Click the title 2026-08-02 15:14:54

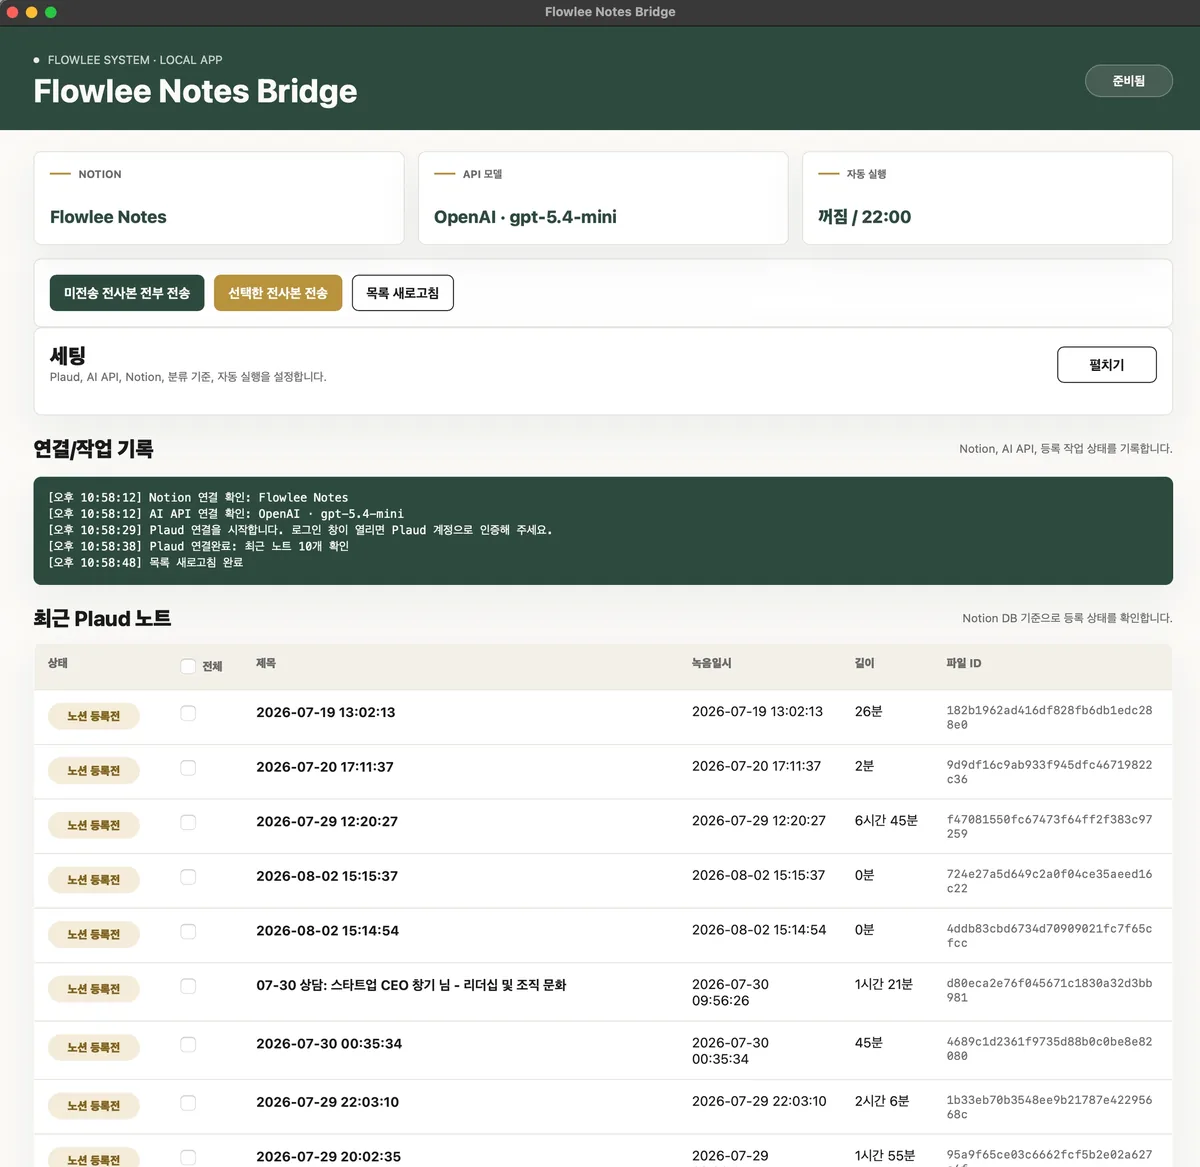(x=327, y=930)
